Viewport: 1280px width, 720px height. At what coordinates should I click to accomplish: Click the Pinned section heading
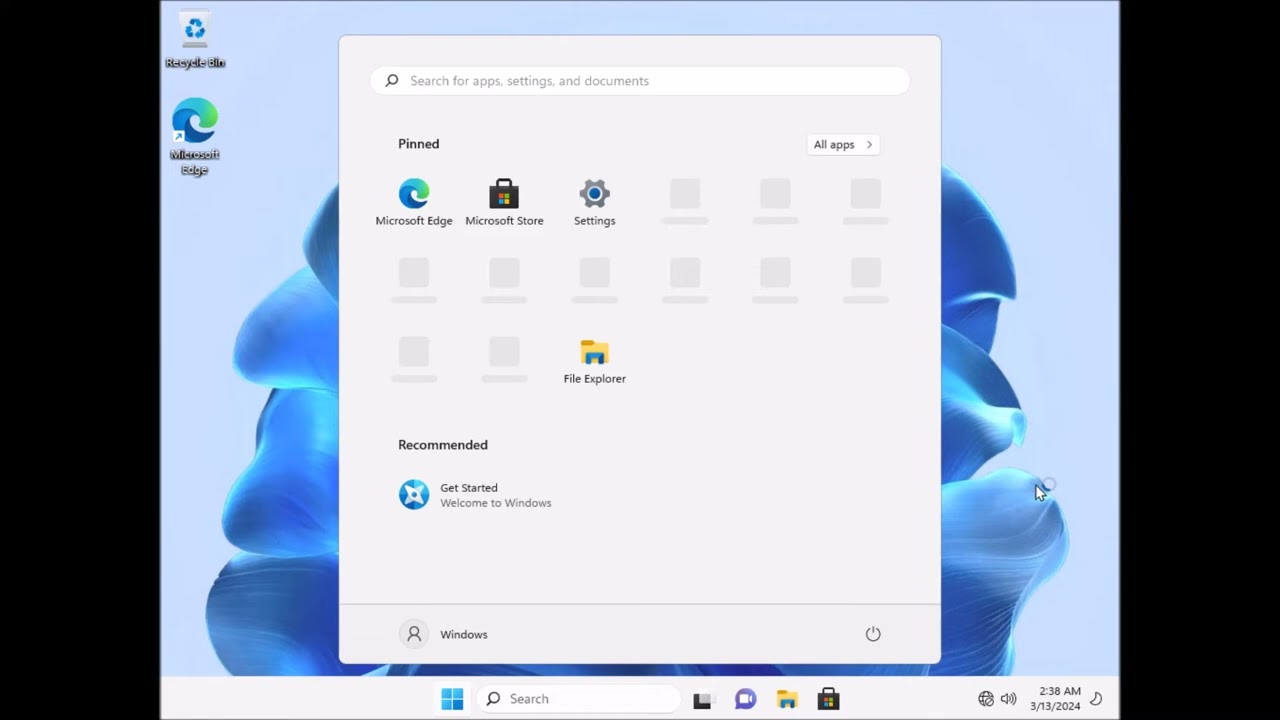pos(419,144)
